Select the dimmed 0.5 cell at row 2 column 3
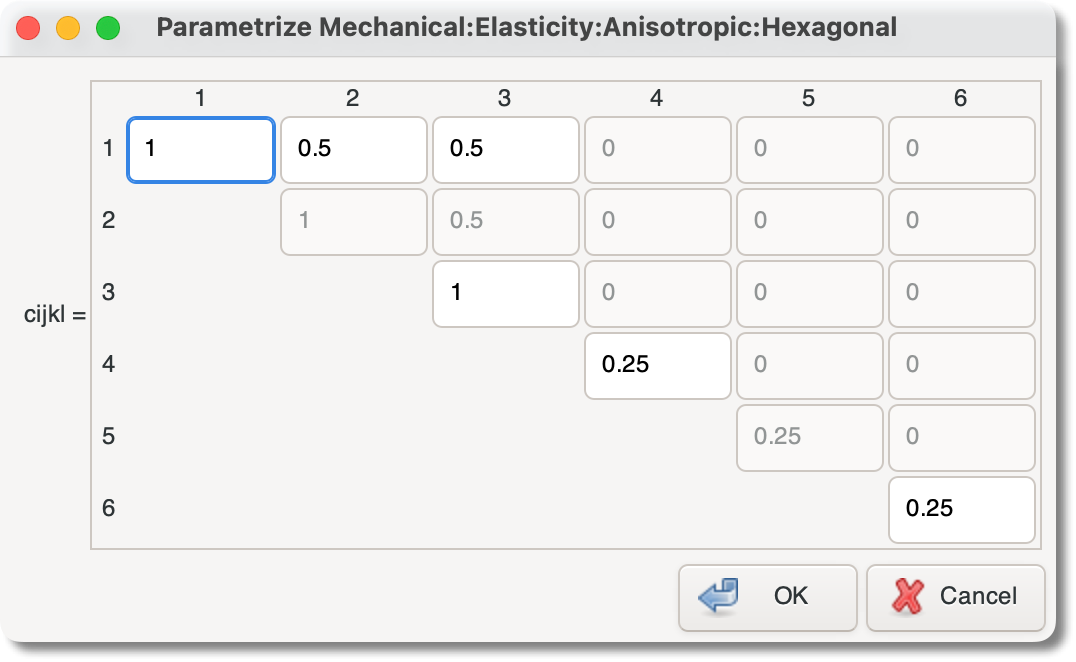The height and width of the screenshot is (662, 1076). pyautogui.click(x=504, y=221)
